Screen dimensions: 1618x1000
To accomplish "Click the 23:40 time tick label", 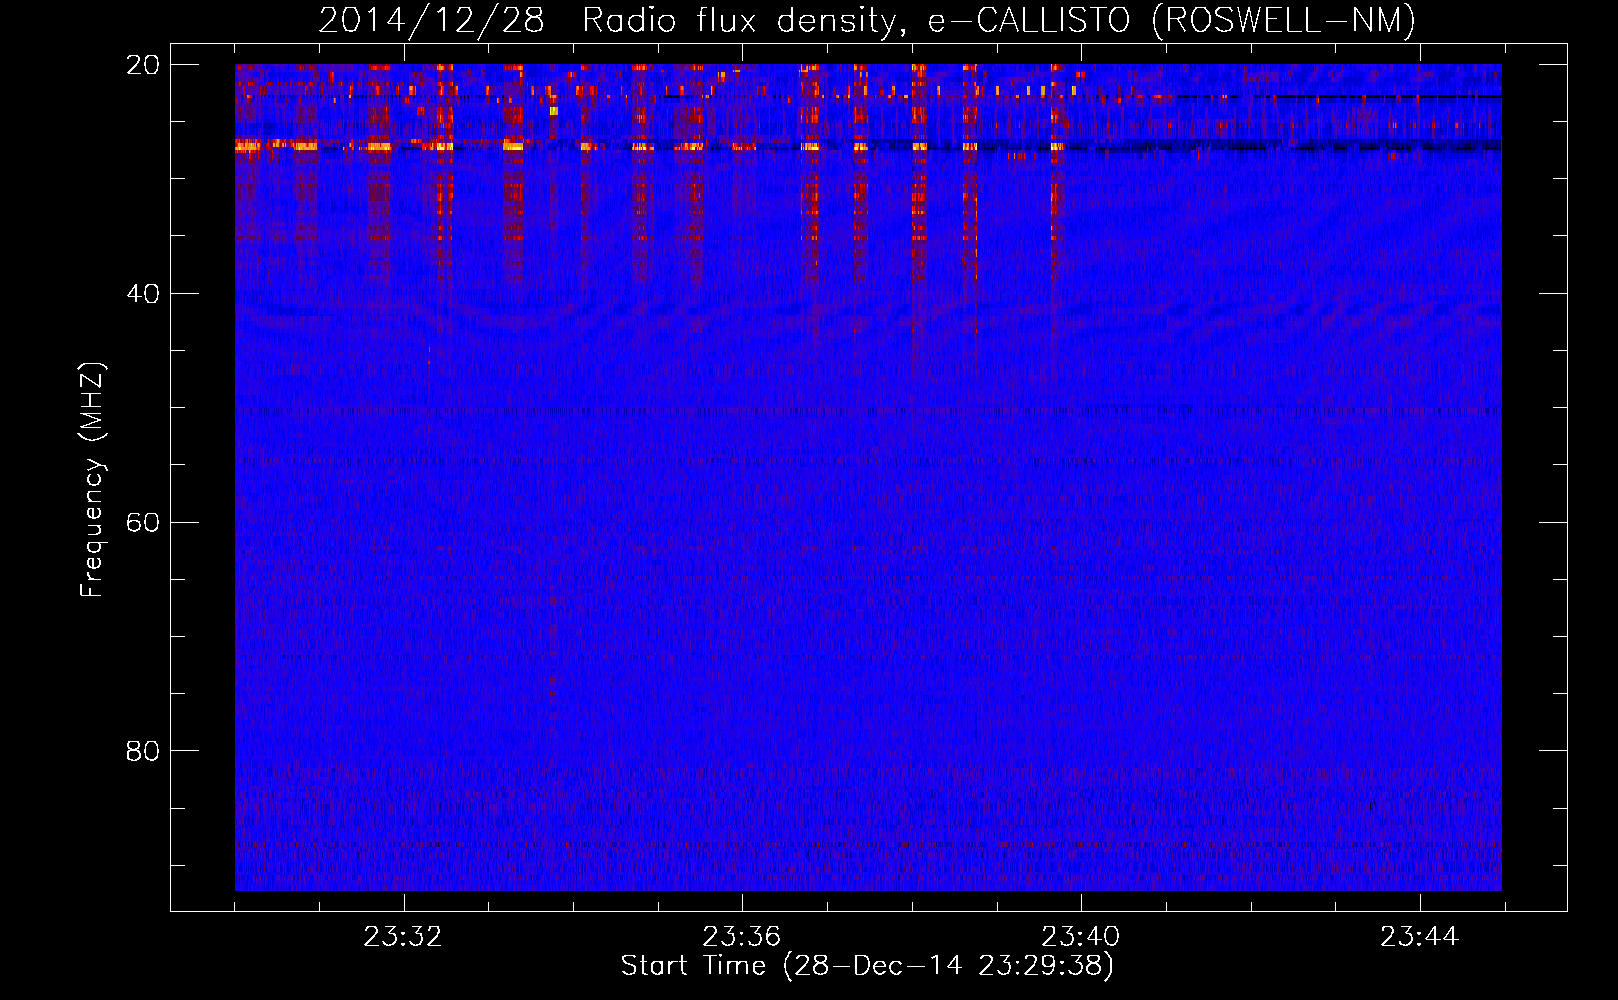I will pyautogui.click(x=1081, y=937).
